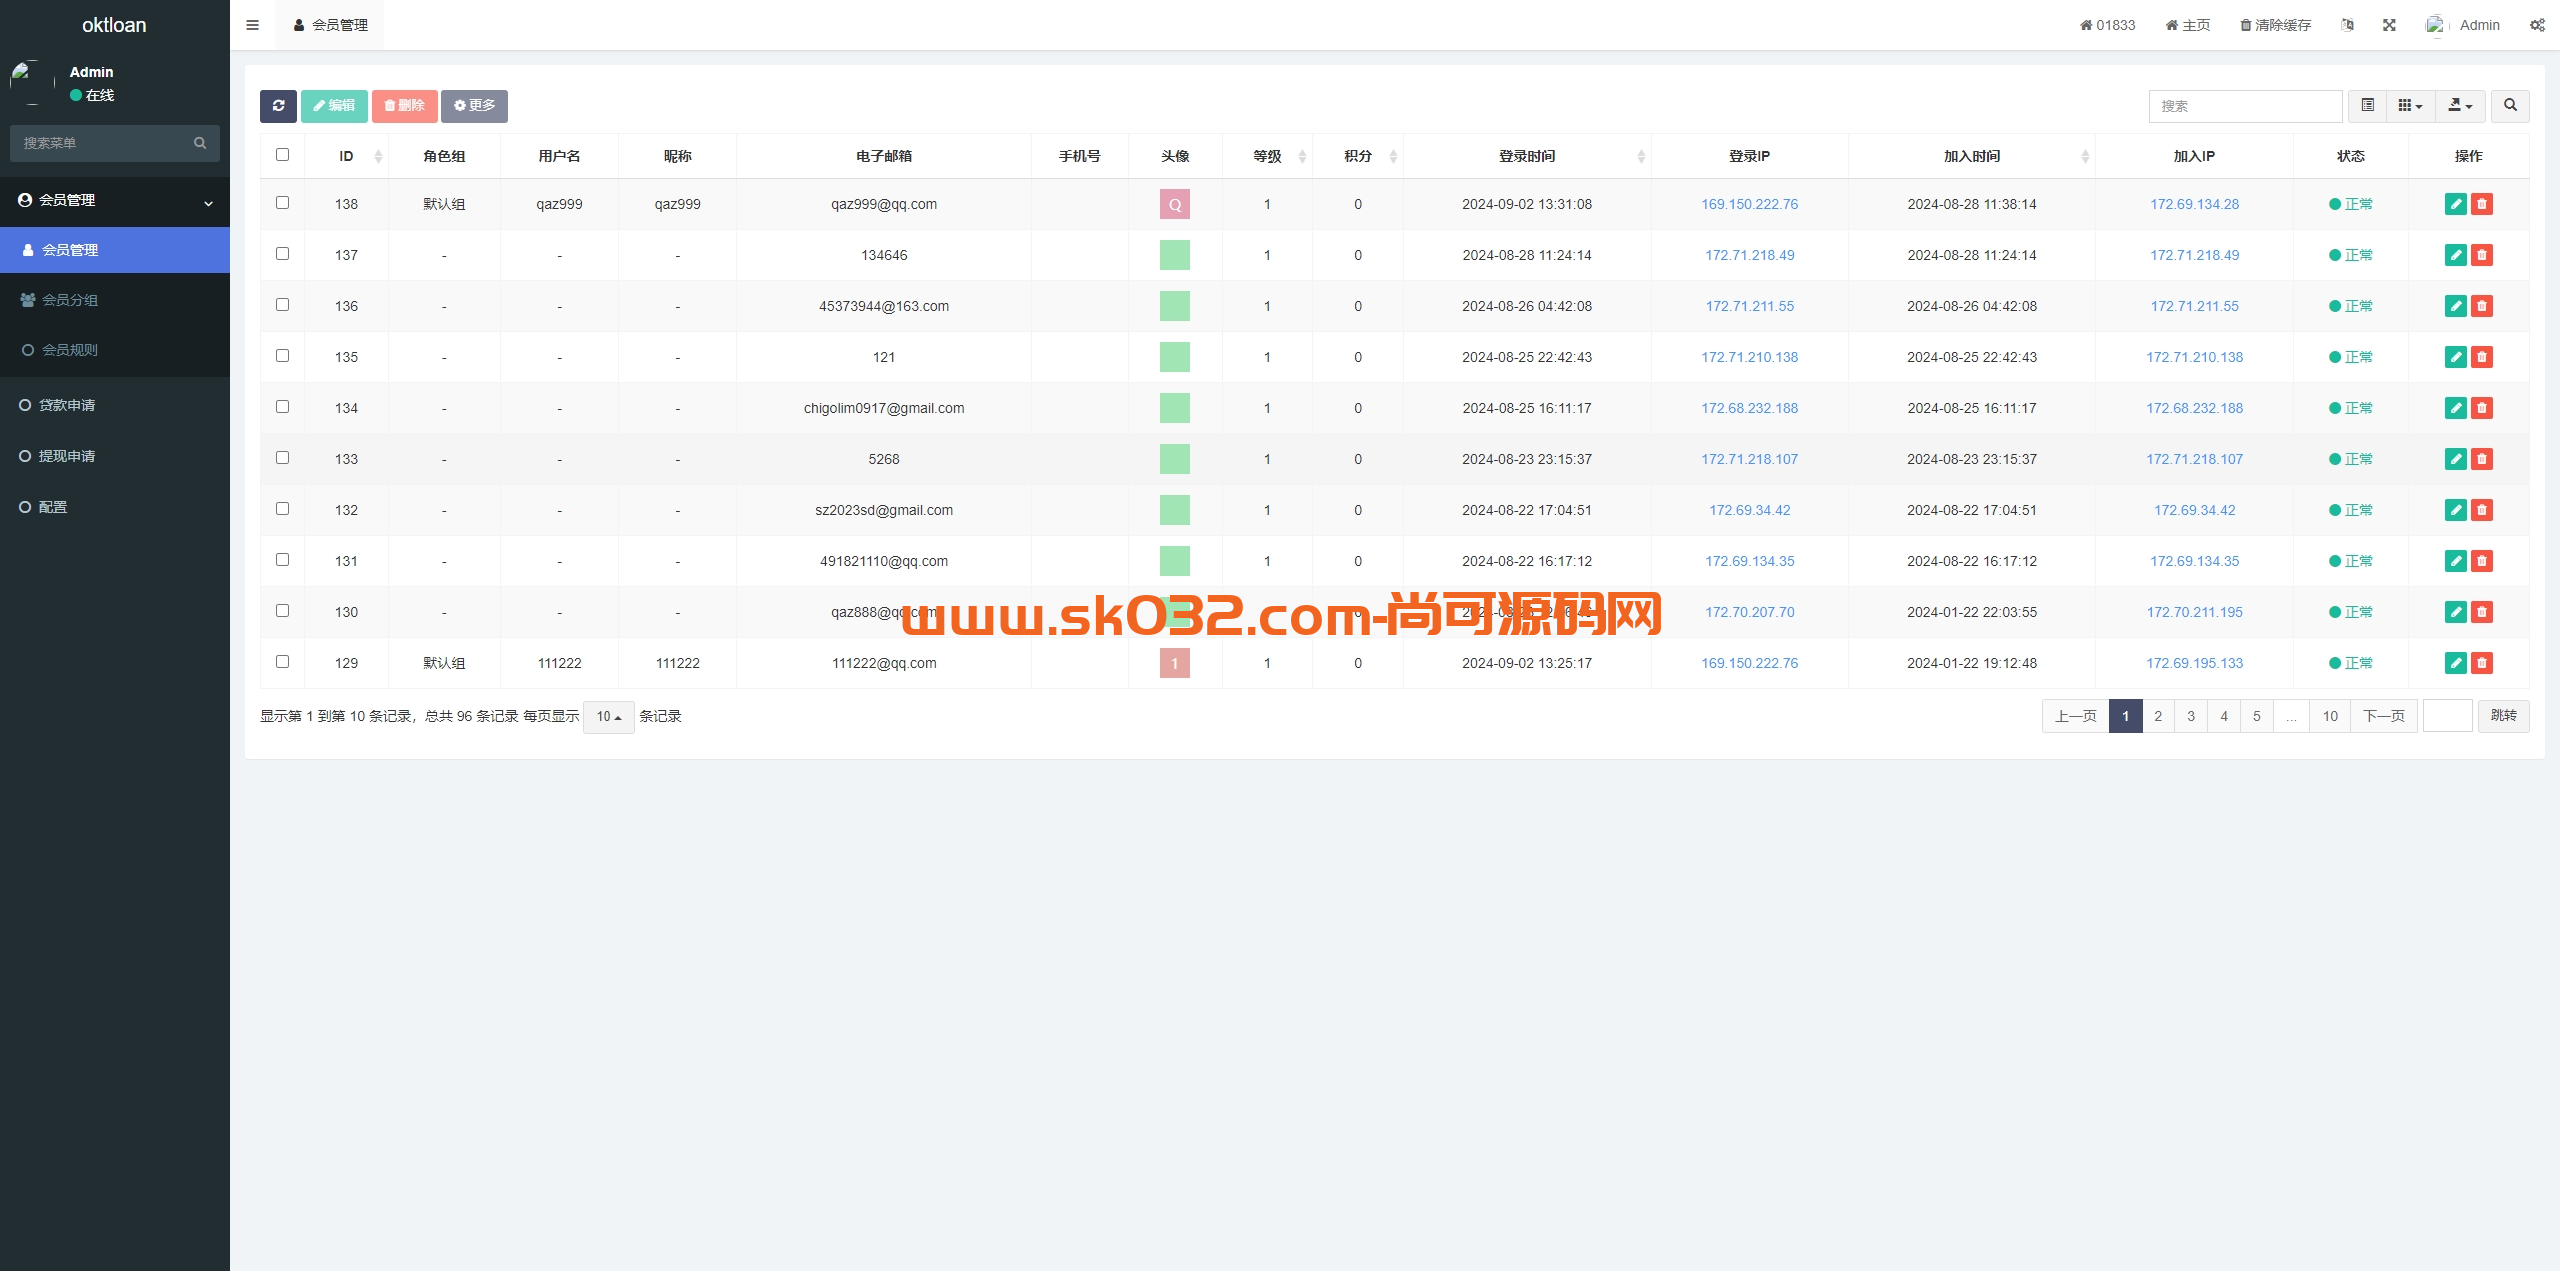Open 会员规则 in the sidebar

click(x=115, y=350)
